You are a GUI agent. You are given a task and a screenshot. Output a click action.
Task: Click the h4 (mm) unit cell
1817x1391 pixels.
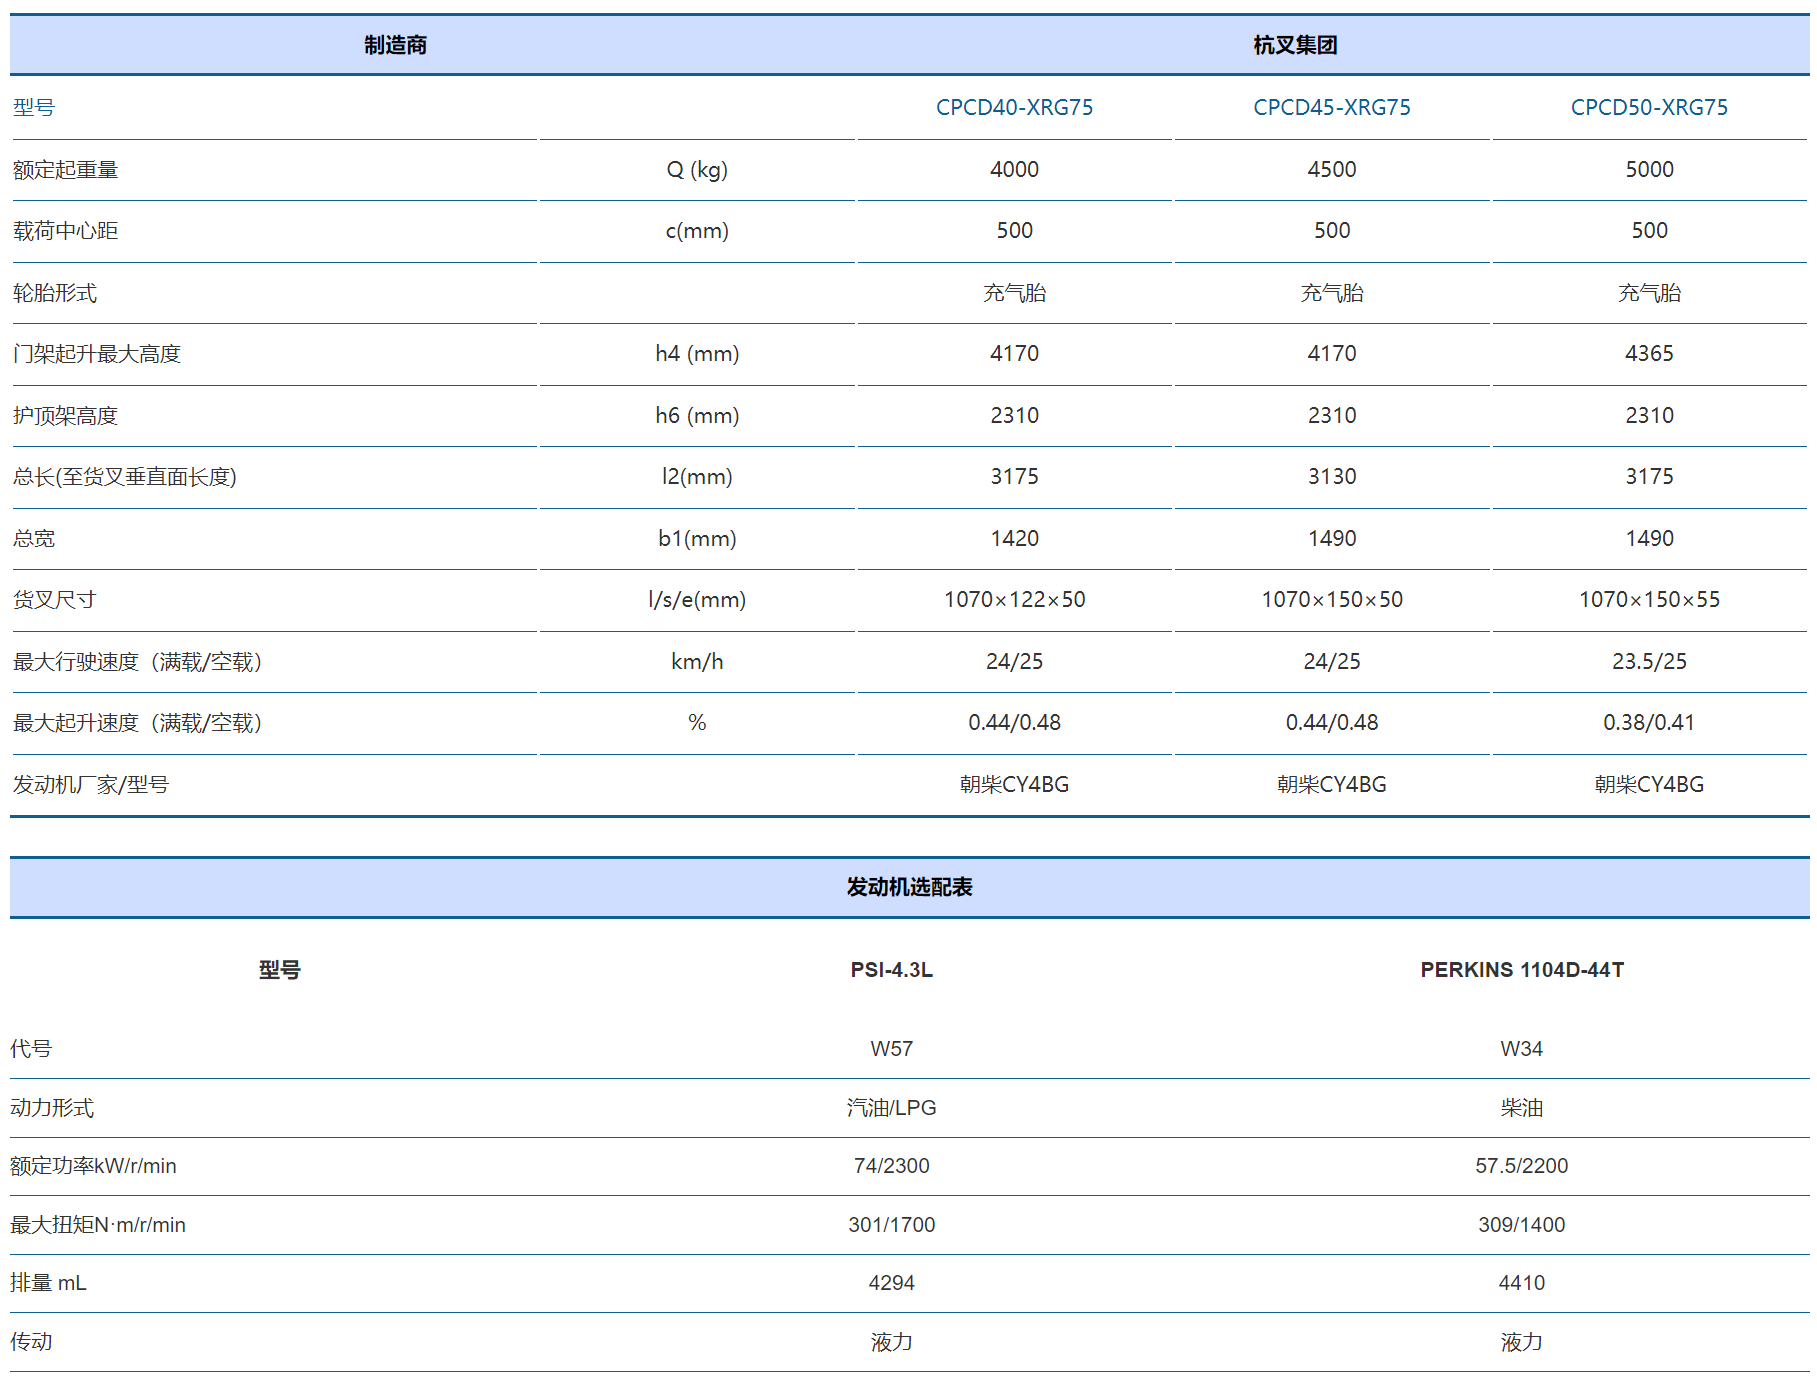tap(697, 354)
